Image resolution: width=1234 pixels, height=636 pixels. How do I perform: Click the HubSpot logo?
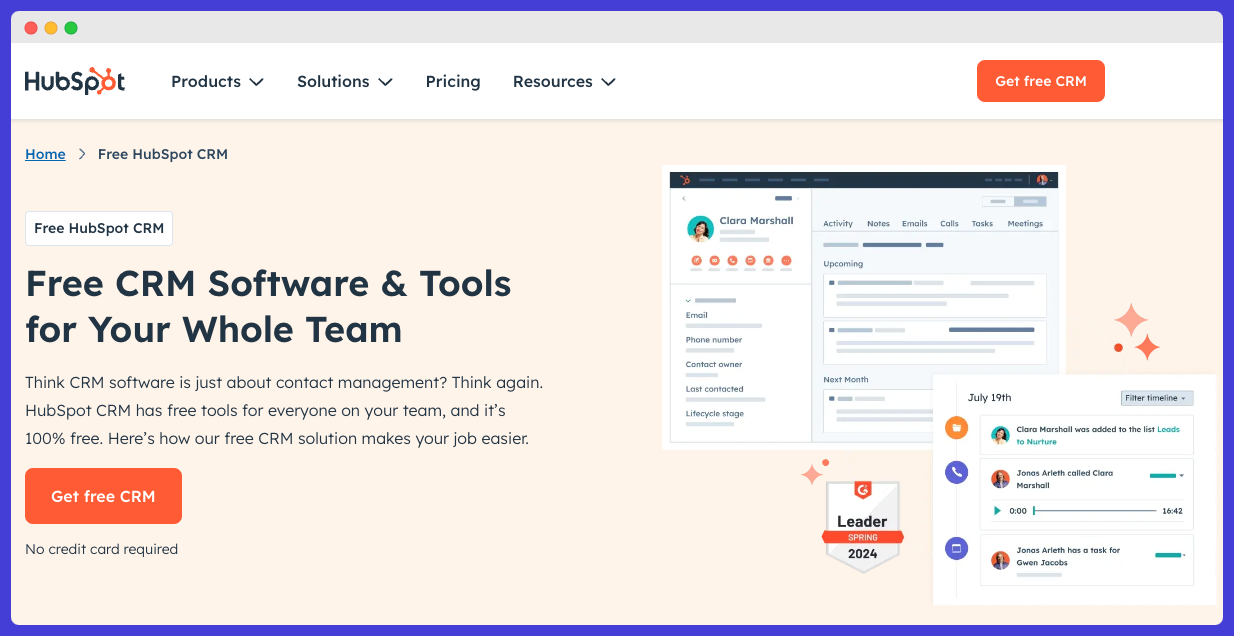75,82
